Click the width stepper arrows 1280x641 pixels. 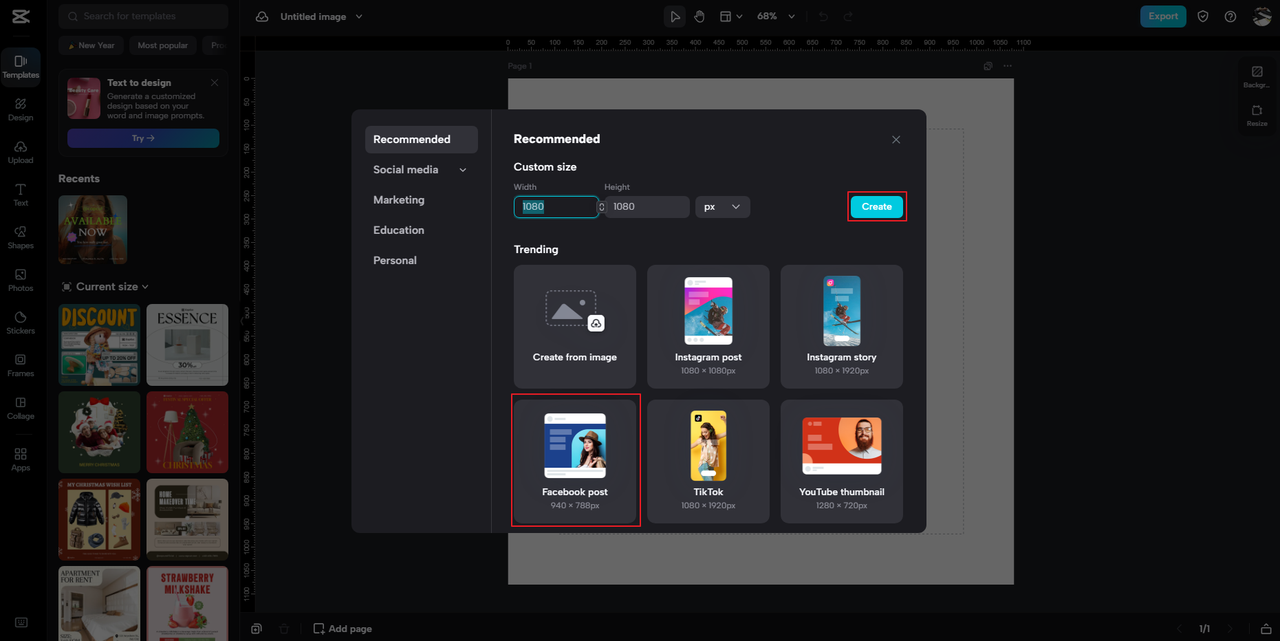point(601,207)
